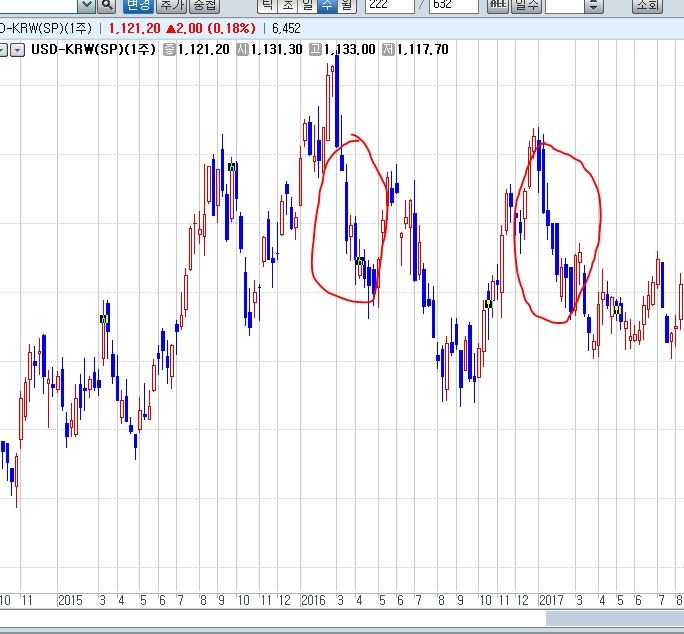684x634 pixels.
Task: Click the total bar count field 632
Action: tap(454, 5)
